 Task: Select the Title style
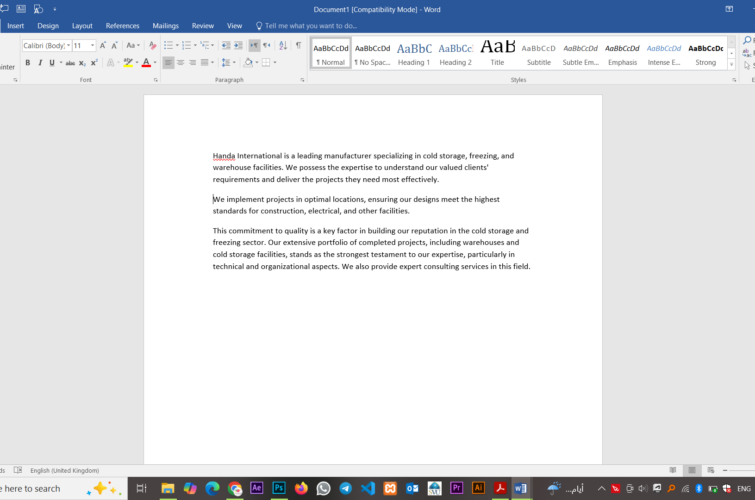(x=497, y=53)
